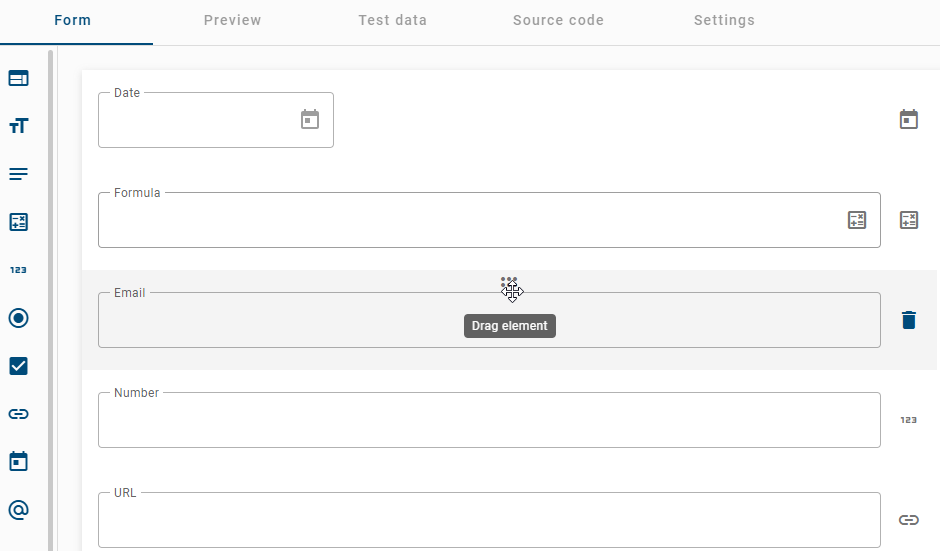
Task: Open the Preview tab
Action: (x=233, y=20)
